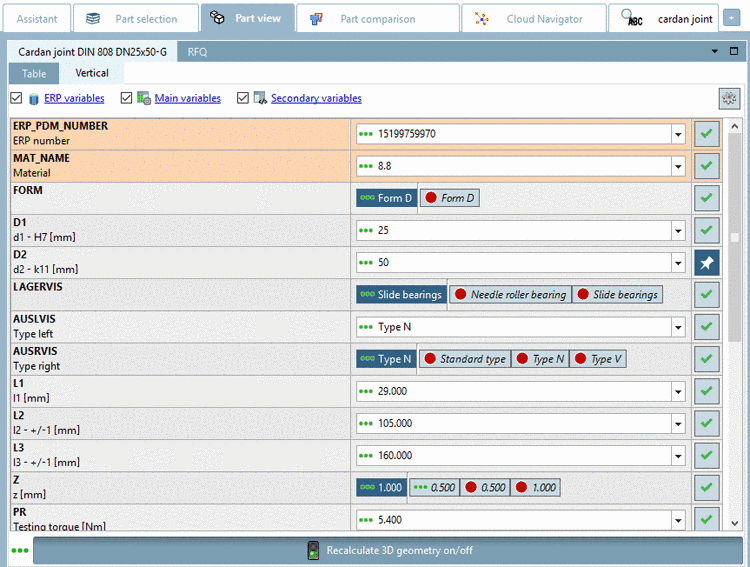Screen dimensions: 750x567
Task: Expand the panel menu arrow near RFQ bar
Action: pos(715,51)
